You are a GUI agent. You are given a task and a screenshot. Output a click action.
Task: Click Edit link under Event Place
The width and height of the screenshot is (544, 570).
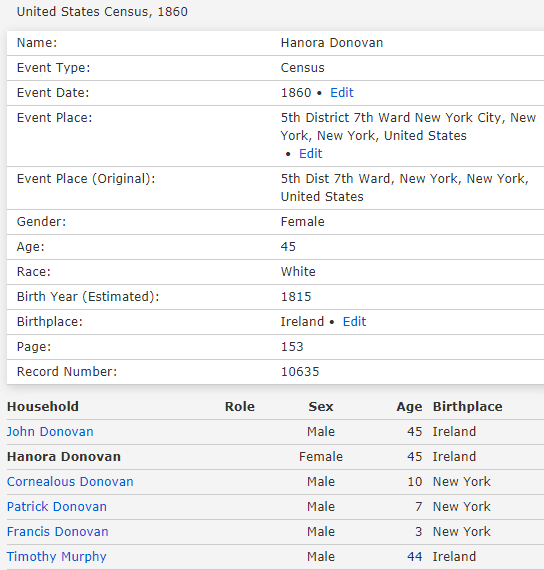click(310, 154)
